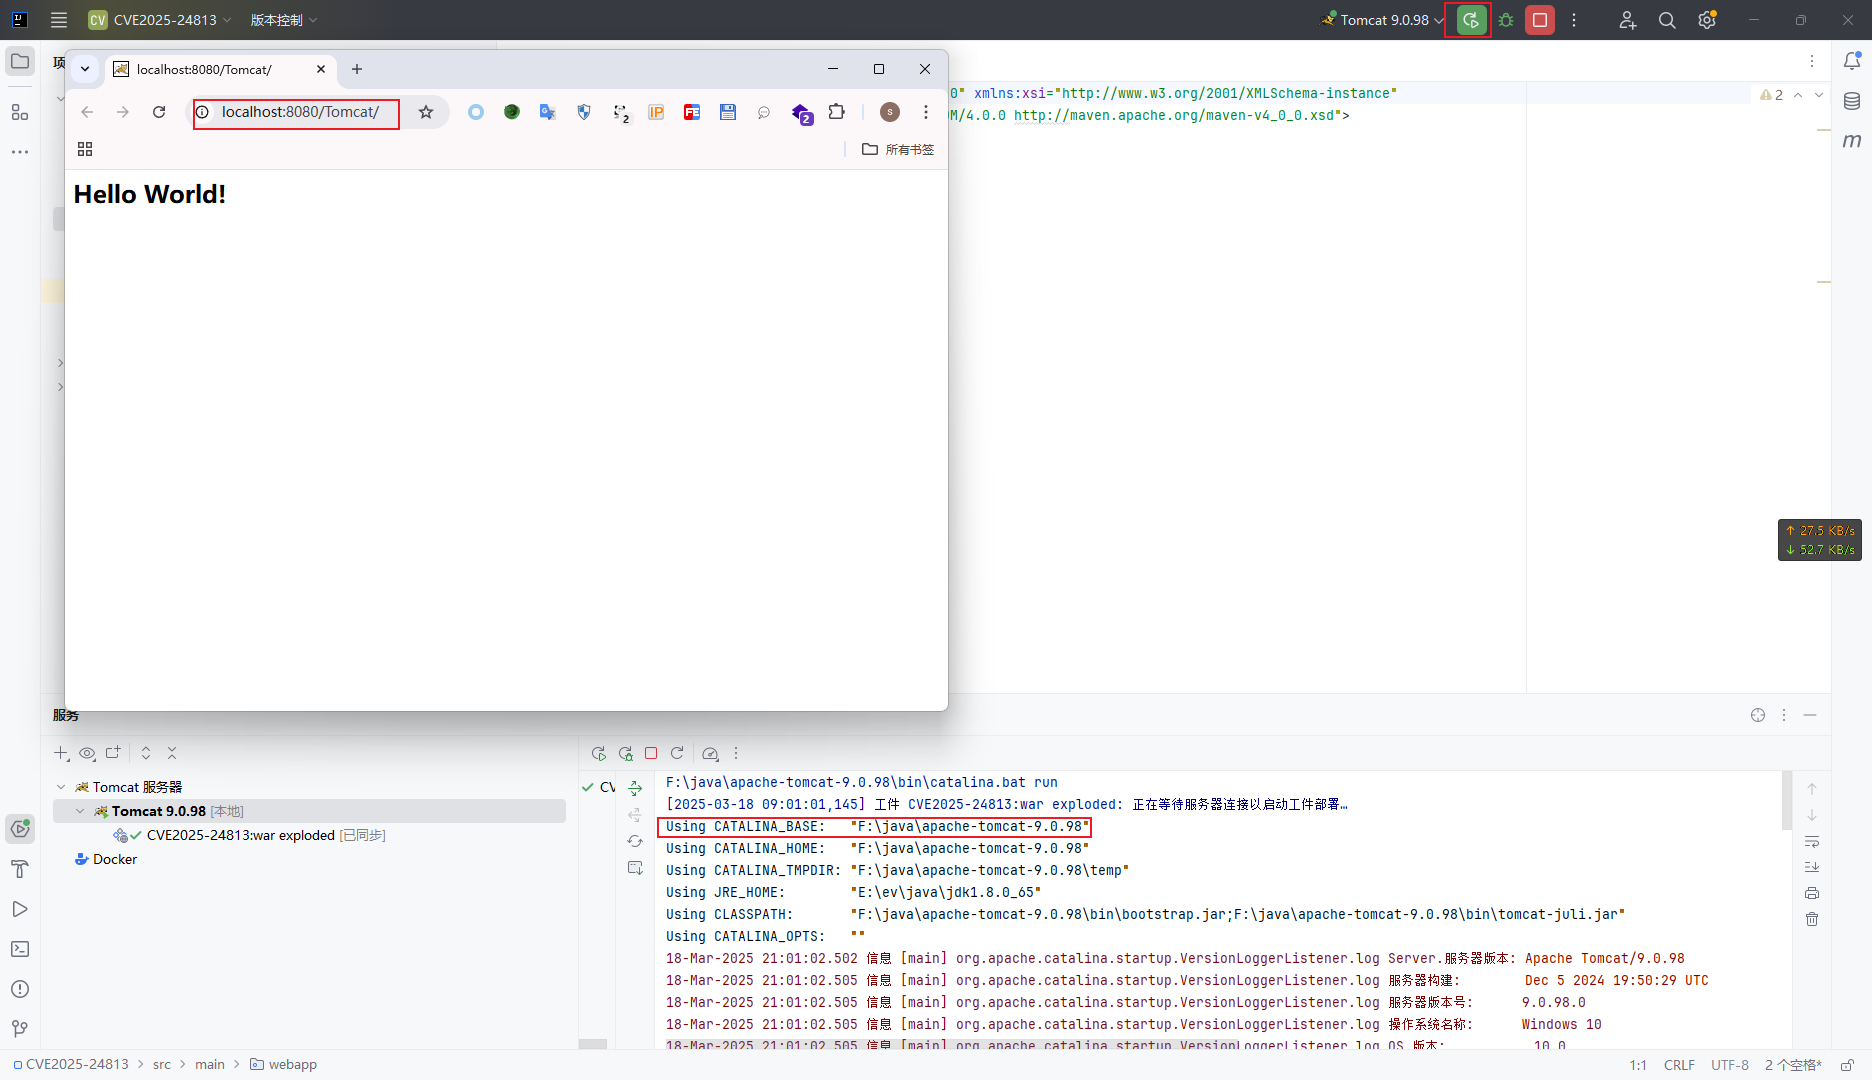Open Search Everywhere magnifier in IDE
The width and height of the screenshot is (1872, 1080).
click(x=1667, y=20)
